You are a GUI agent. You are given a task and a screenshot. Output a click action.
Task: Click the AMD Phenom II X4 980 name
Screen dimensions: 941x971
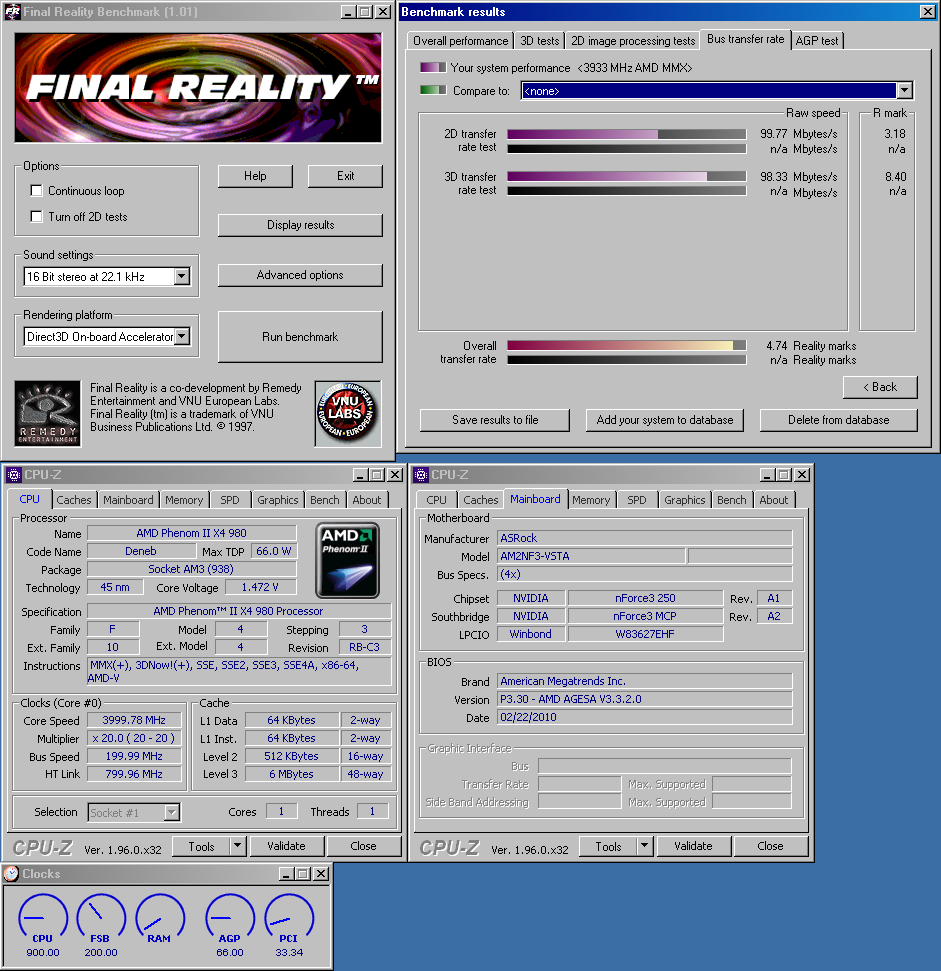[x=191, y=533]
